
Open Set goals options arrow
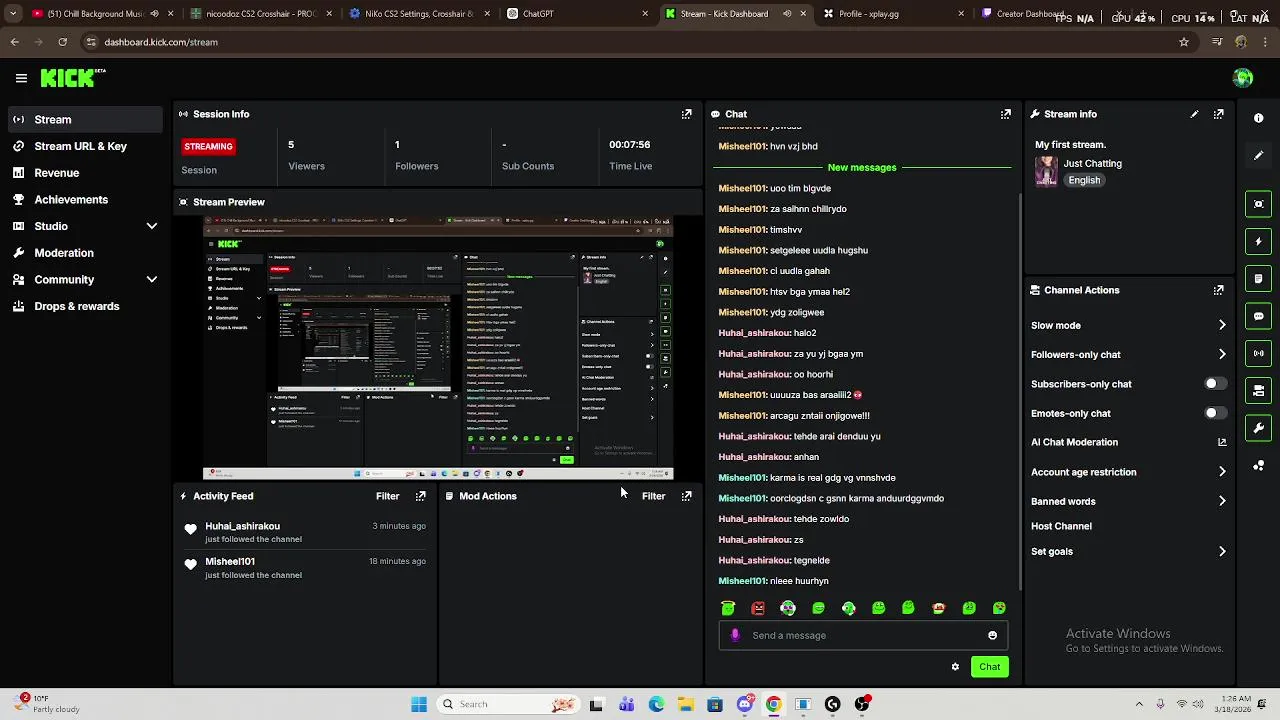pos(1222,551)
